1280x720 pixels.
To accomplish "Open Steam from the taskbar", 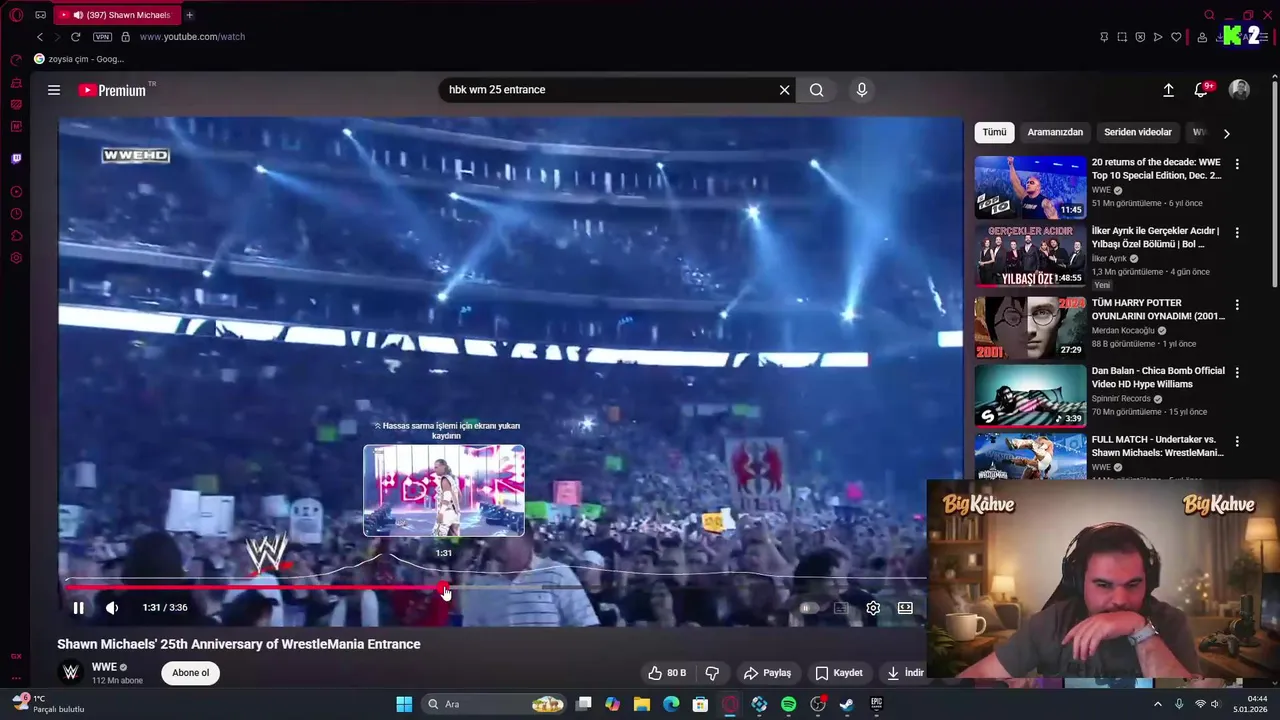I will coord(846,704).
